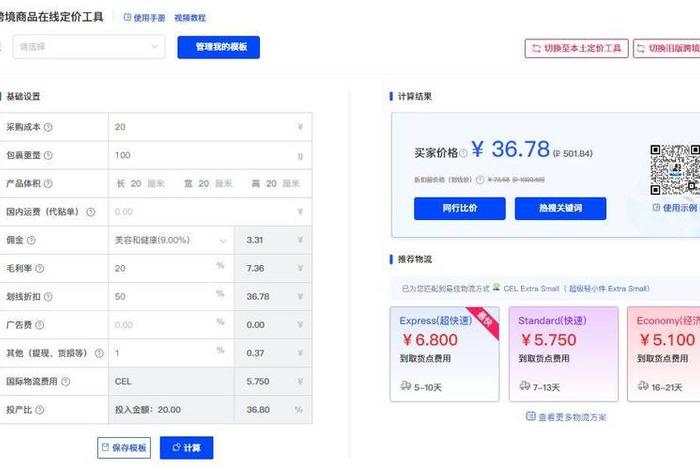The height and width of the screenshot is (470, 700).
Task: Click help icon next to 采购成本
Action: point(48,127)
